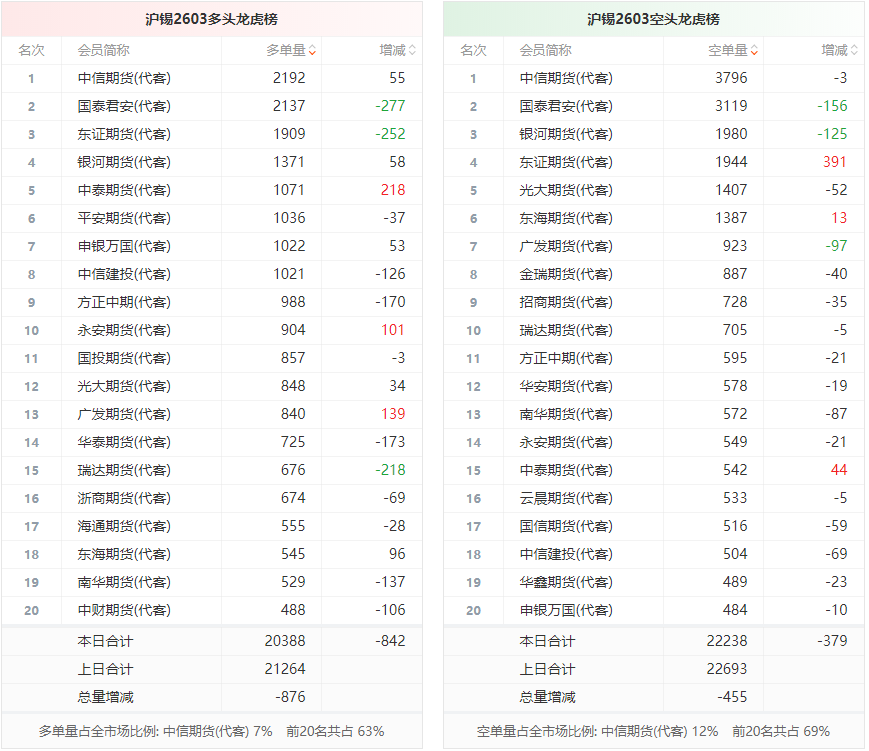Sort long table by 多单量 sort icon
The width and height of the screenshot is (869, 751).
pos(313,50)
